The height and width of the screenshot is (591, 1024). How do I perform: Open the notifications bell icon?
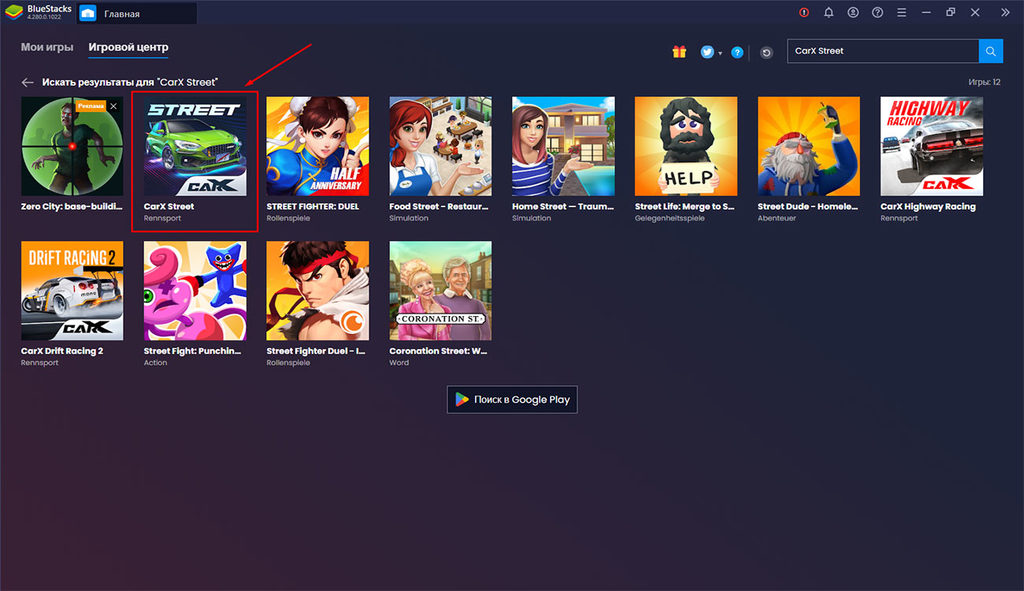pos(828,12)
